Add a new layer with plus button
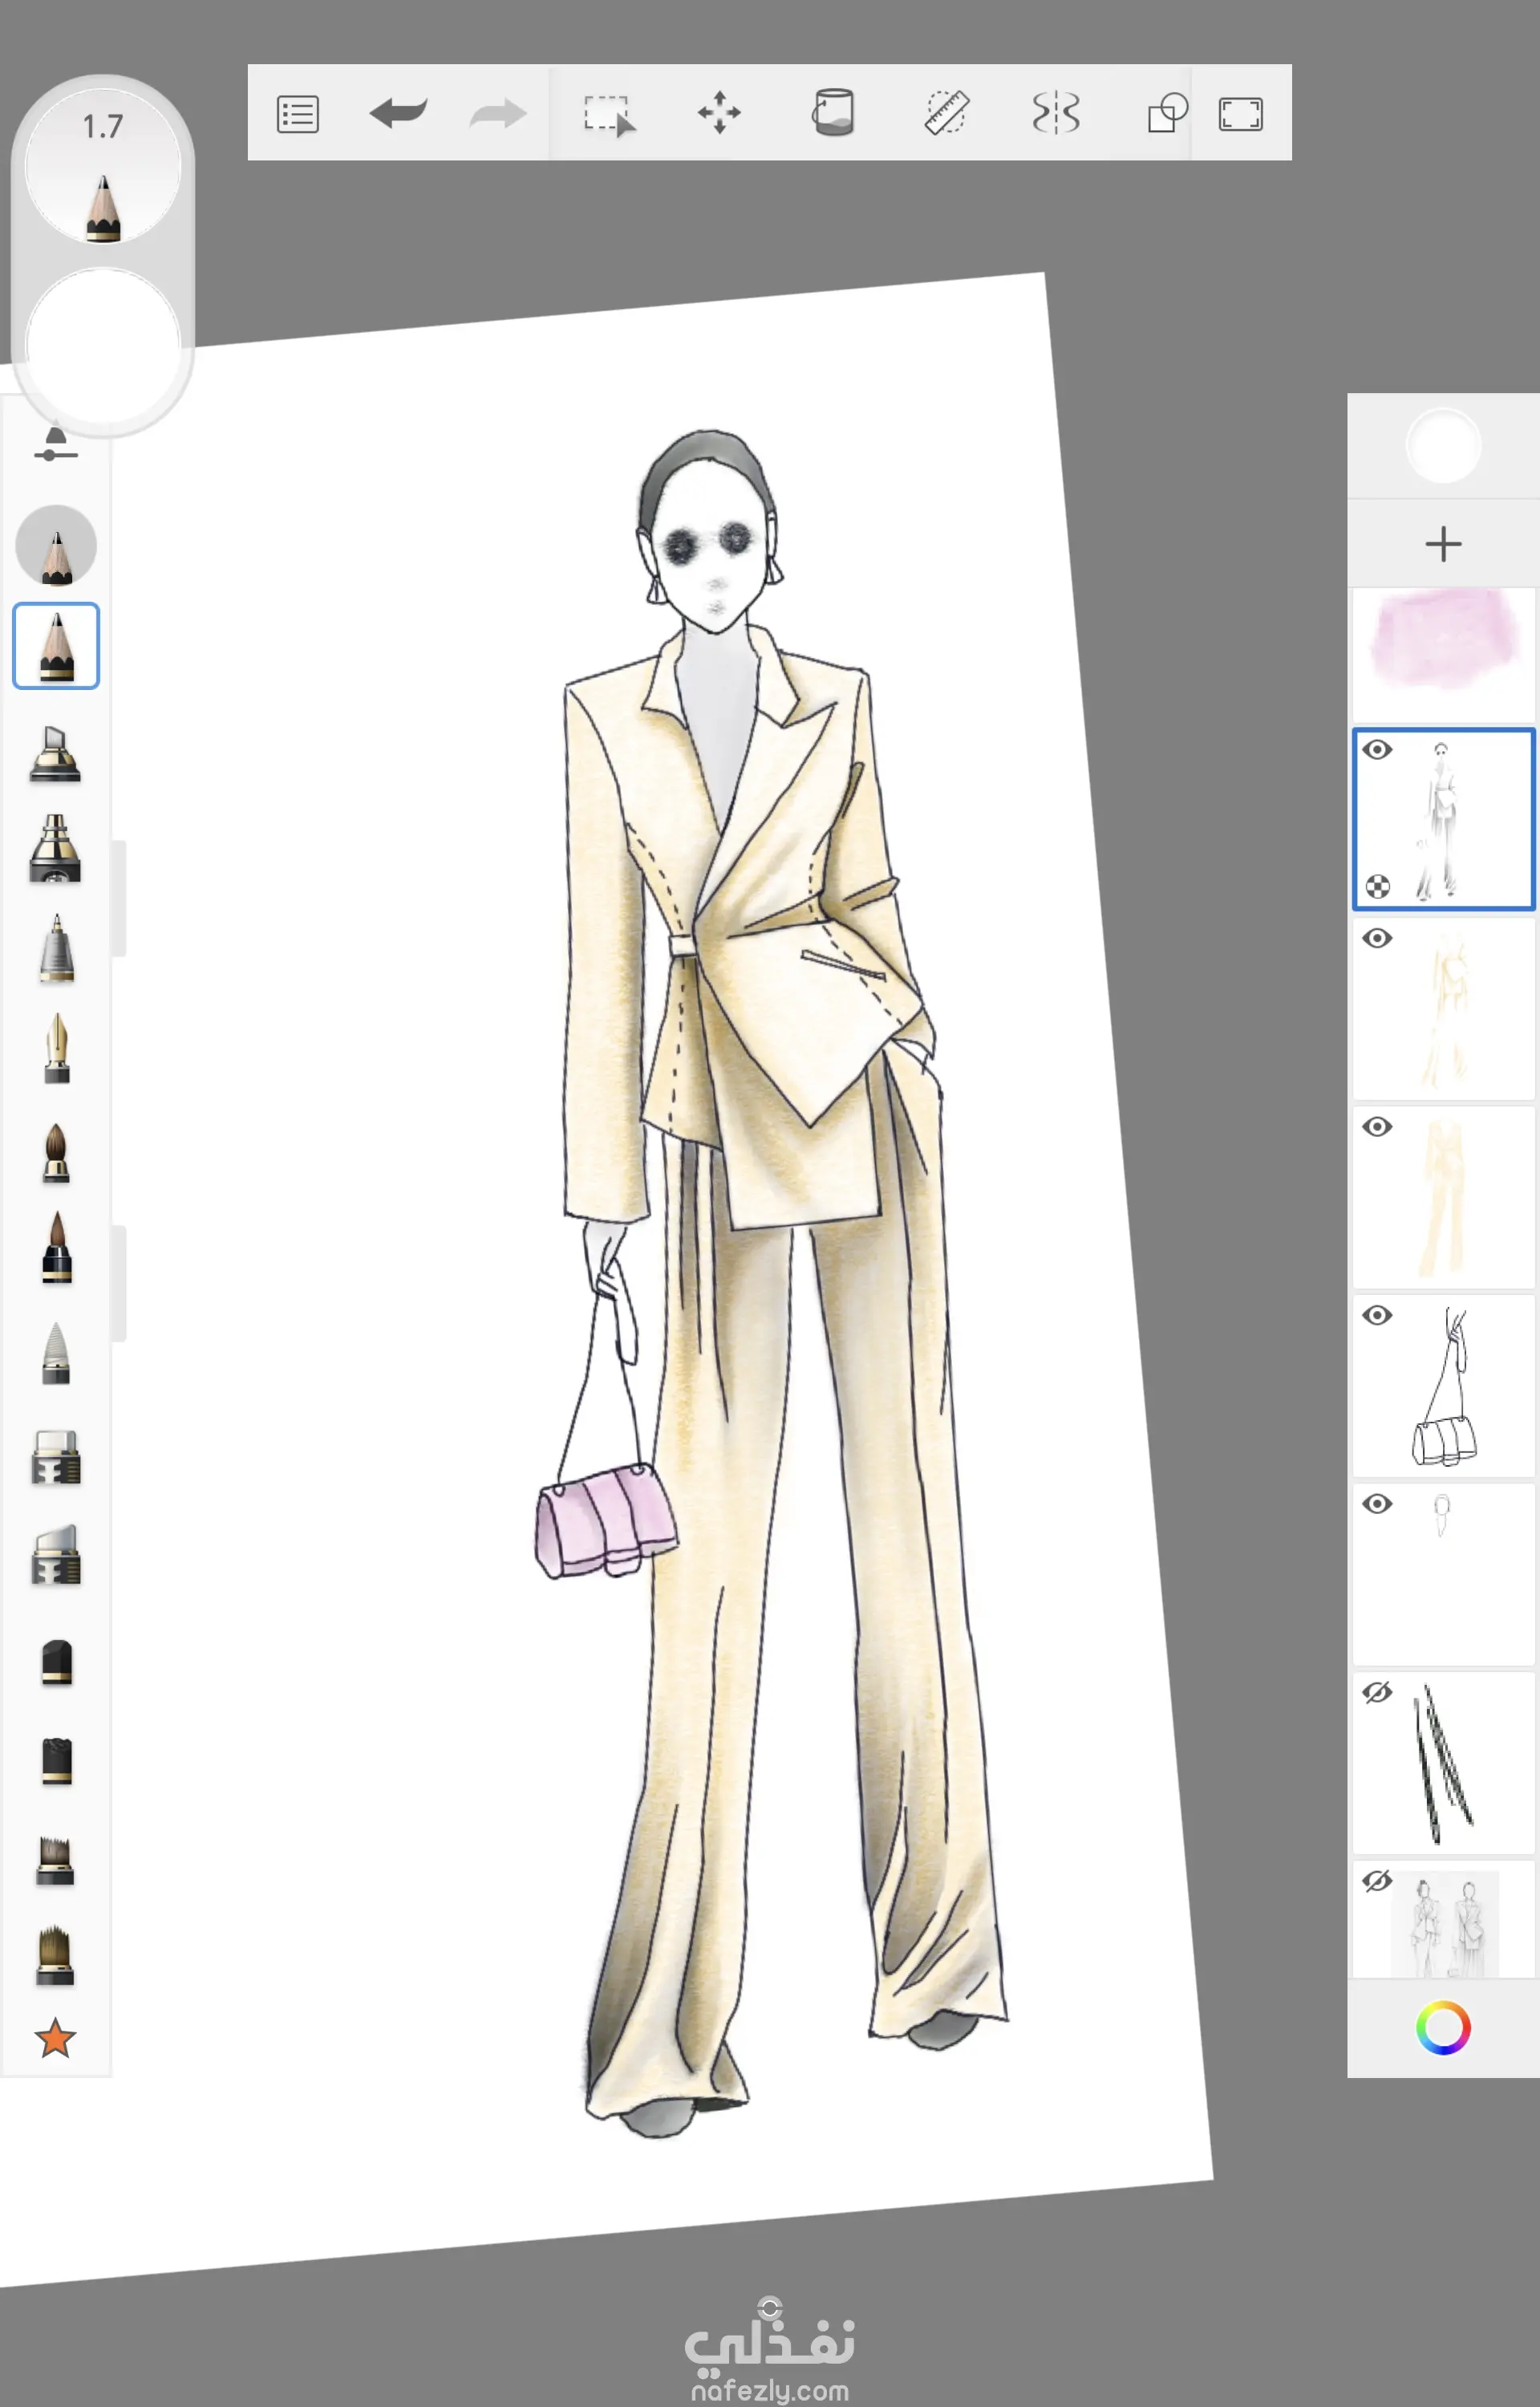1540x2407 pixels. [1442, 544]
